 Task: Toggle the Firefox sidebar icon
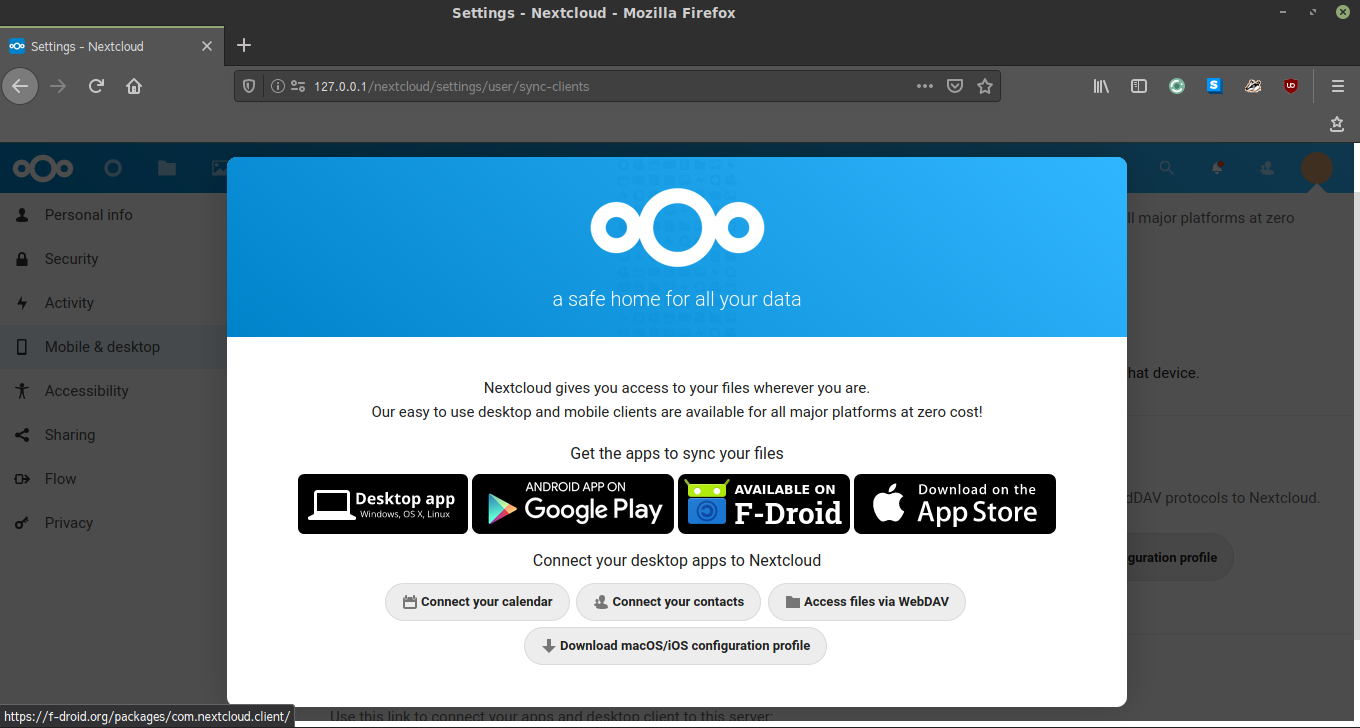[1139, 86]
